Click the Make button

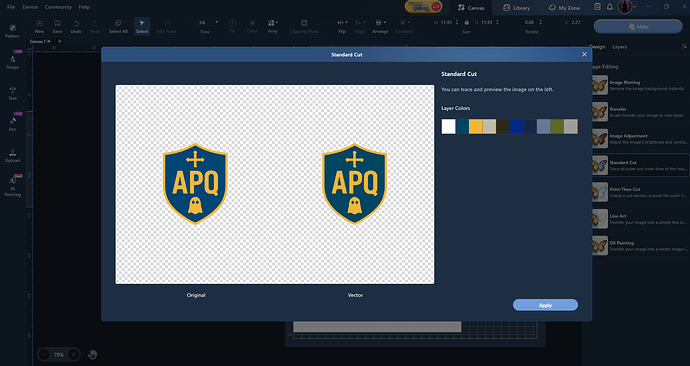pyautogui.click(x=638, y=27)
